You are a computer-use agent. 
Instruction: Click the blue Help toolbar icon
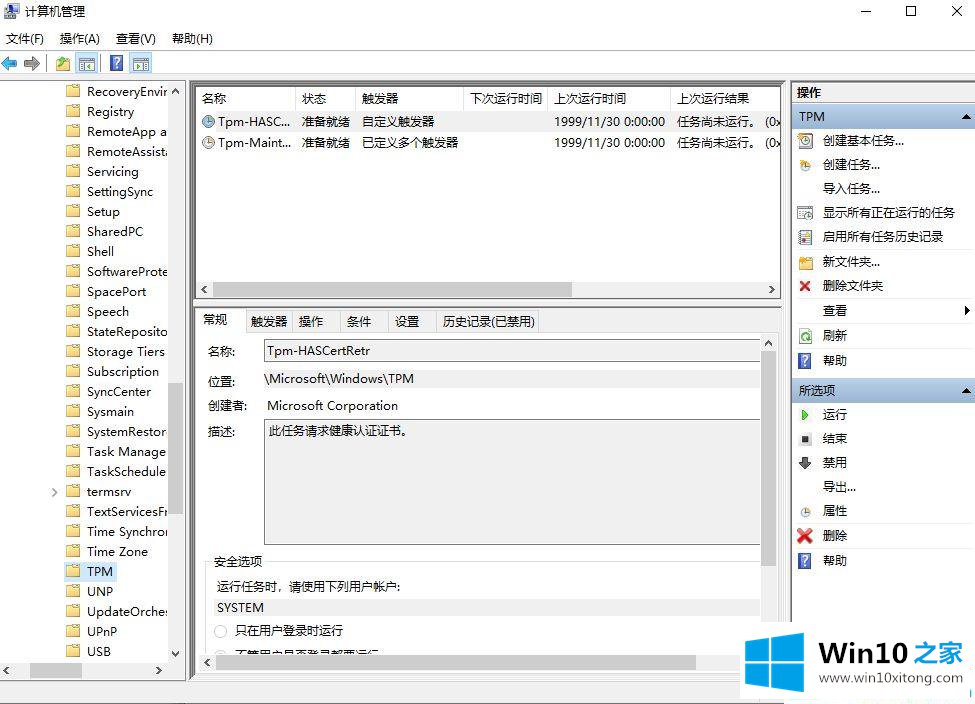point(116,63)
